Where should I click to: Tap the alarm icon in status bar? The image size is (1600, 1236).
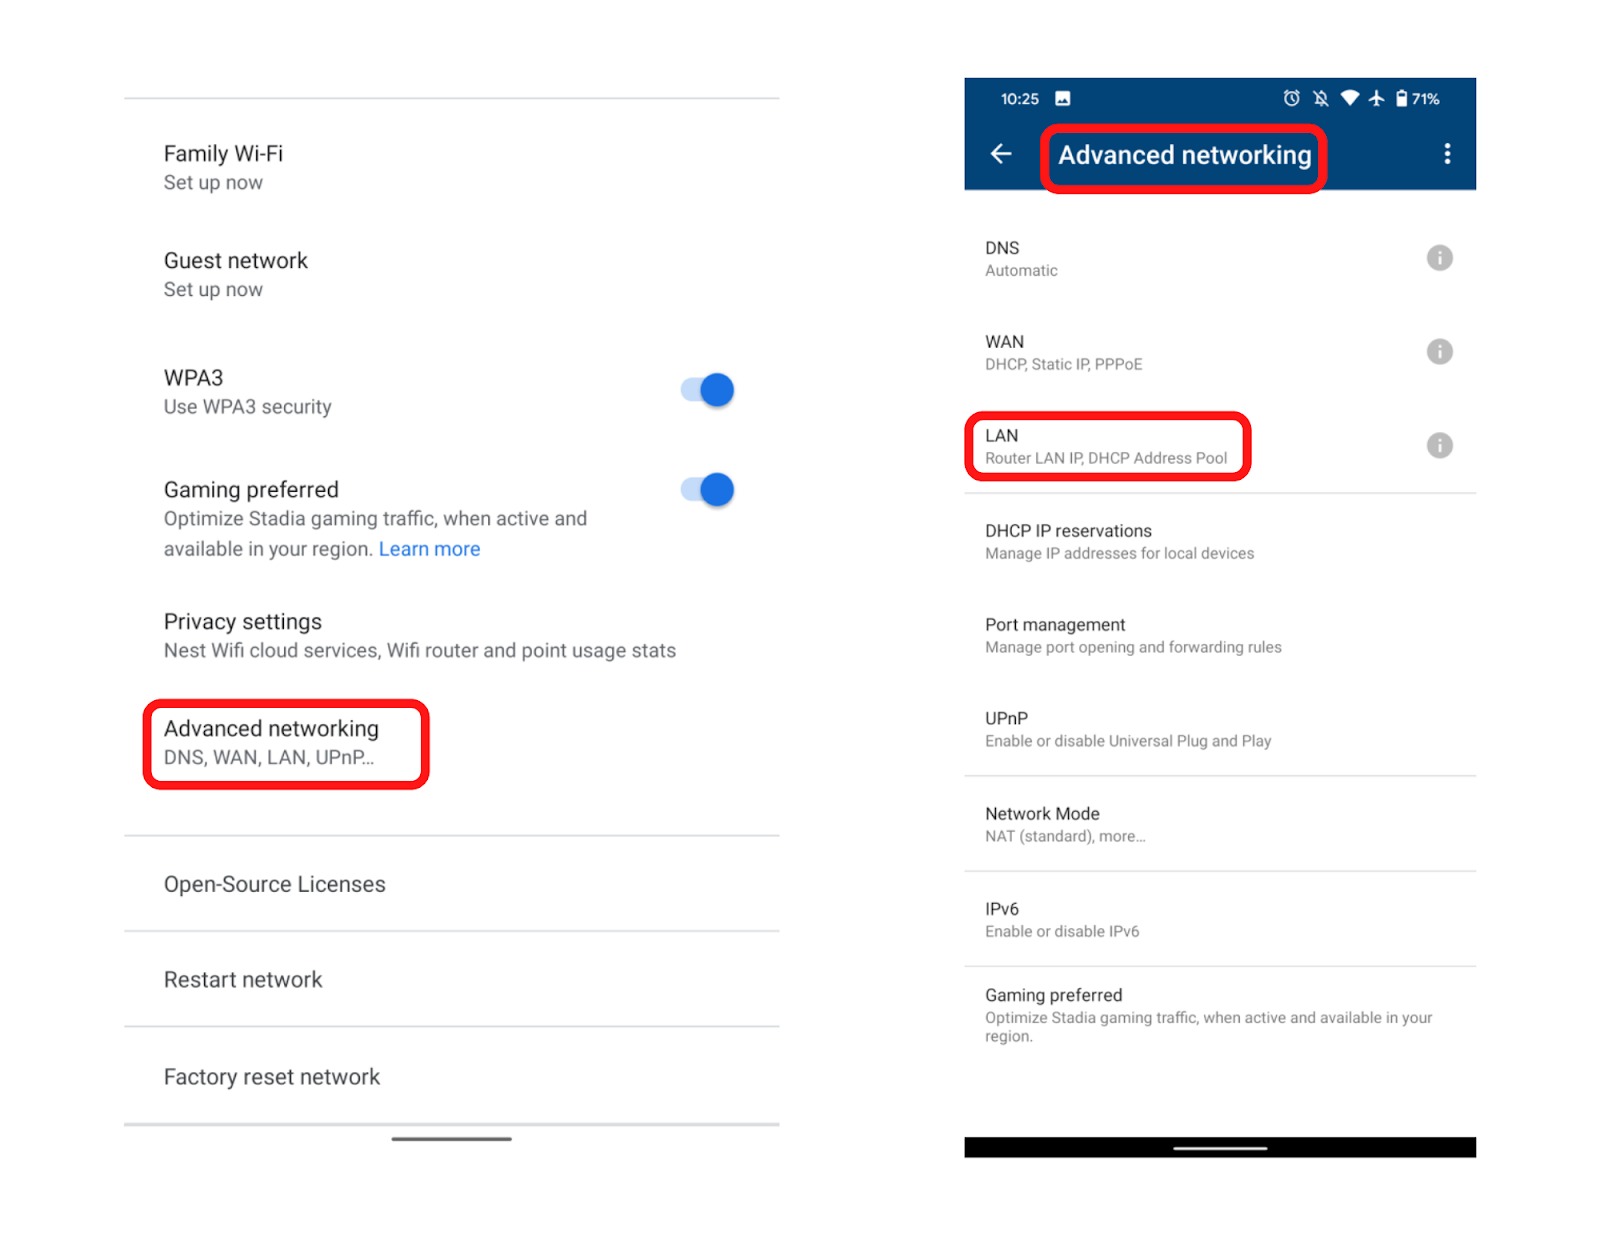click(1291, 98)
